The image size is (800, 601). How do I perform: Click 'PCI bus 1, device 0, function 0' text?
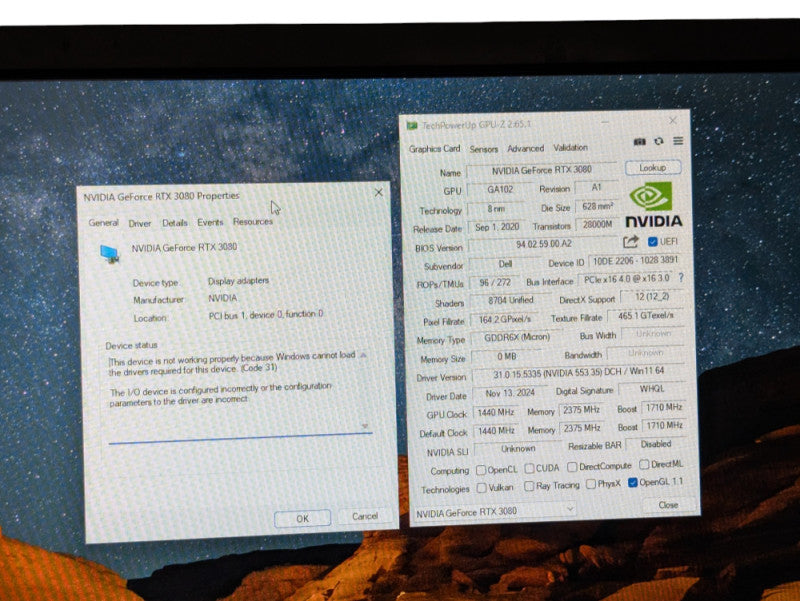coord(266,315)
